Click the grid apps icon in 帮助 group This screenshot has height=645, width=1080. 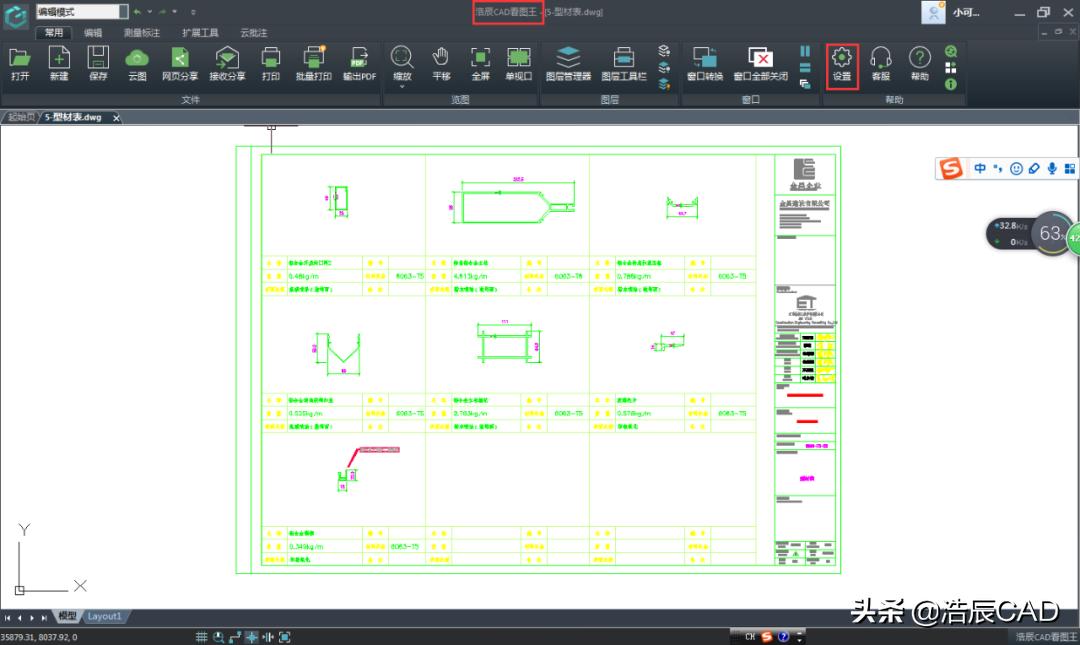tap(951, 68)
